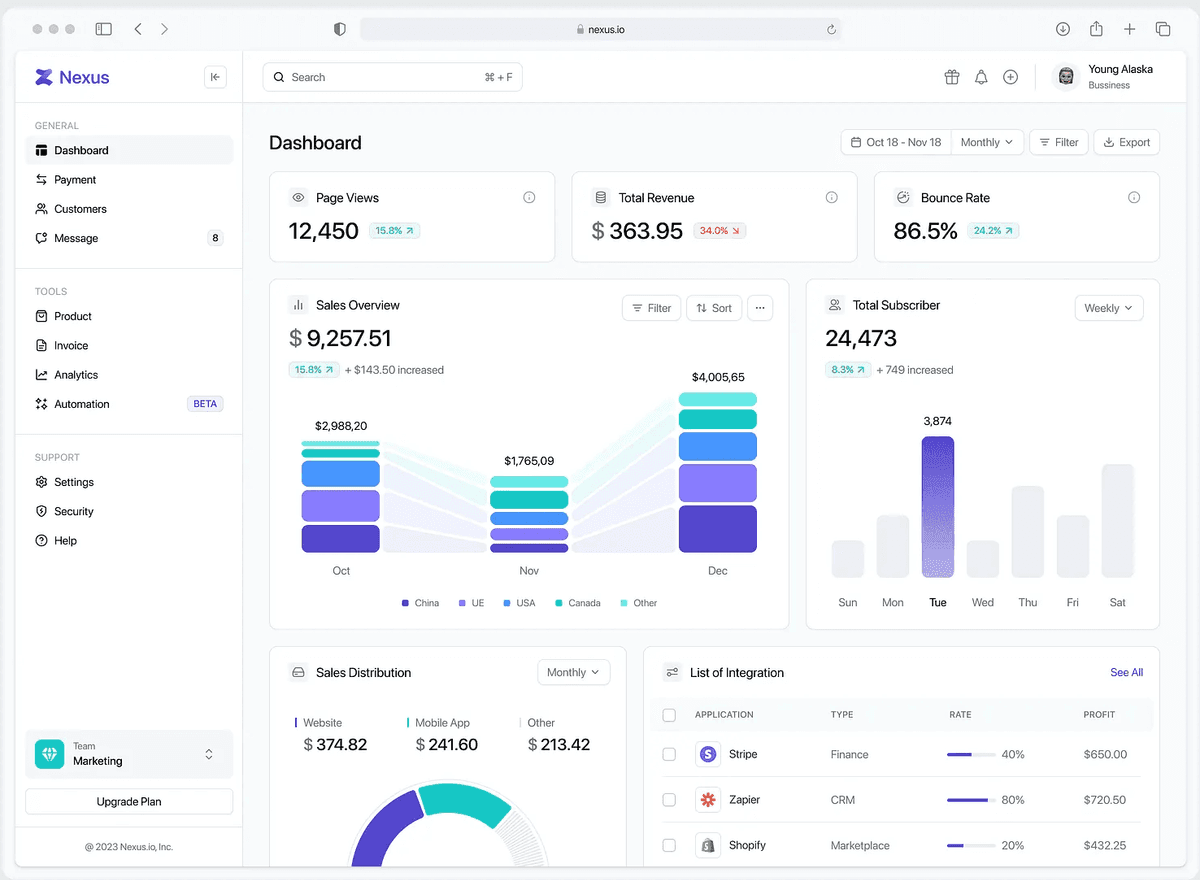1200x880 pixels.
Task: Open Settings under Support
Action: point(74,481)
